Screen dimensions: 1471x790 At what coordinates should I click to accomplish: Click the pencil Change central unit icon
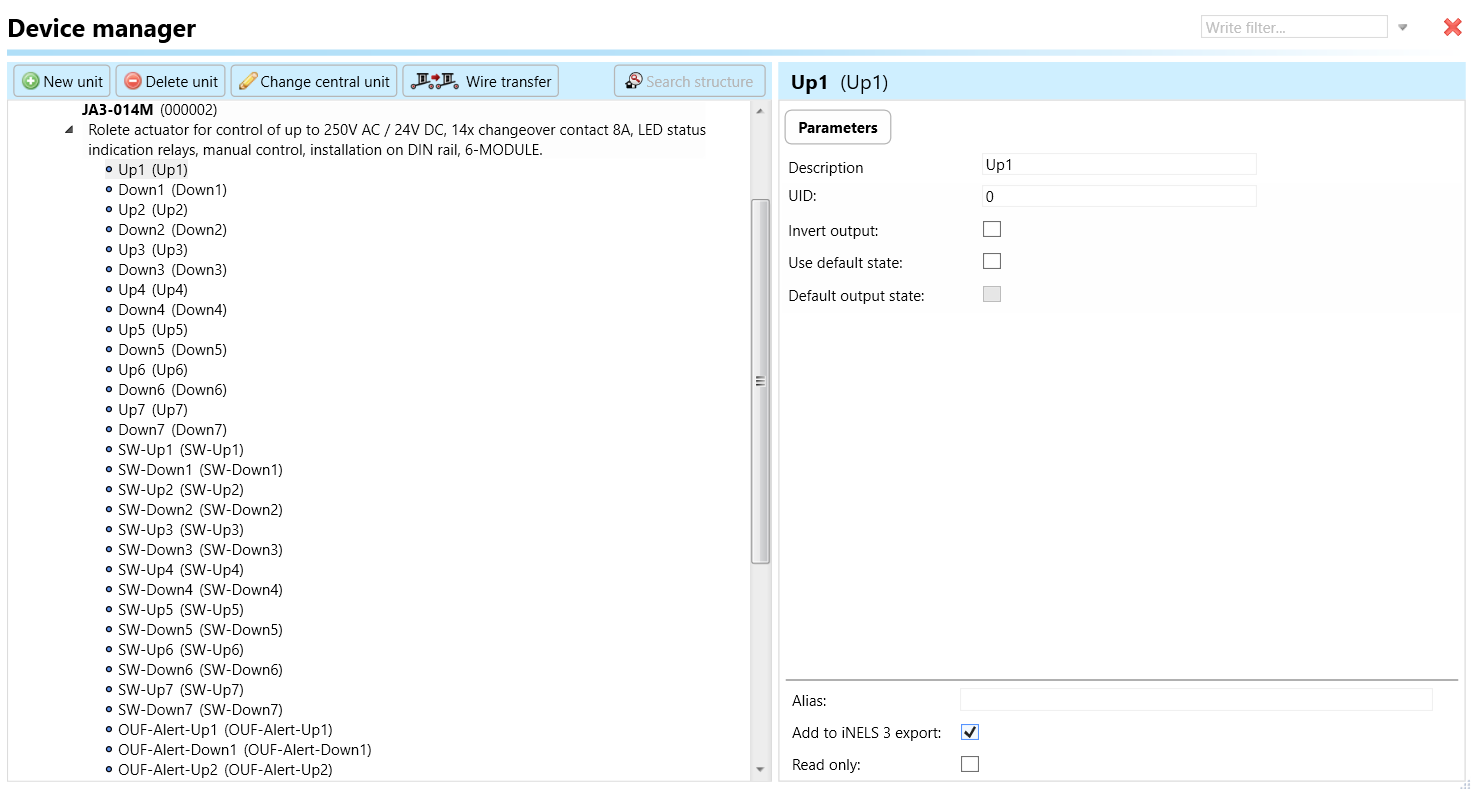(248, 82)
